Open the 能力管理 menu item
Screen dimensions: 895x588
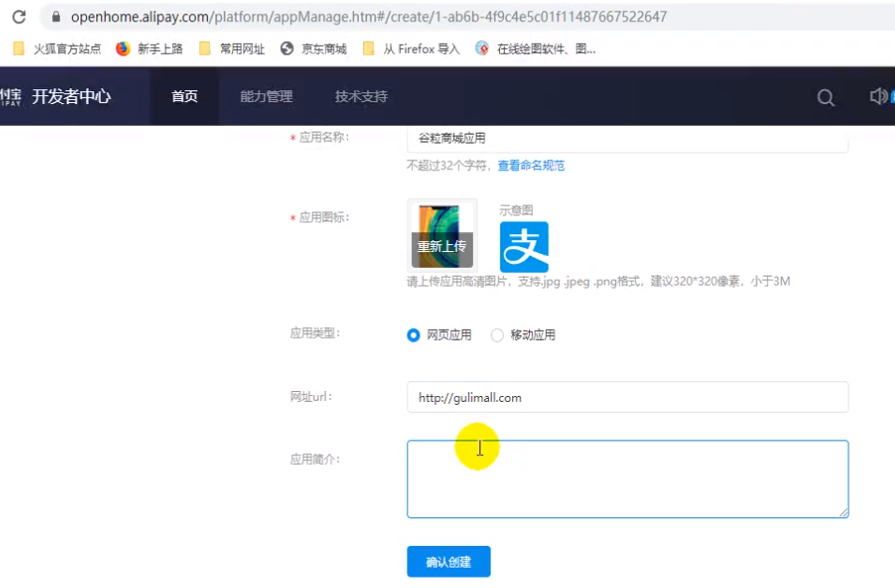[266, 97]
